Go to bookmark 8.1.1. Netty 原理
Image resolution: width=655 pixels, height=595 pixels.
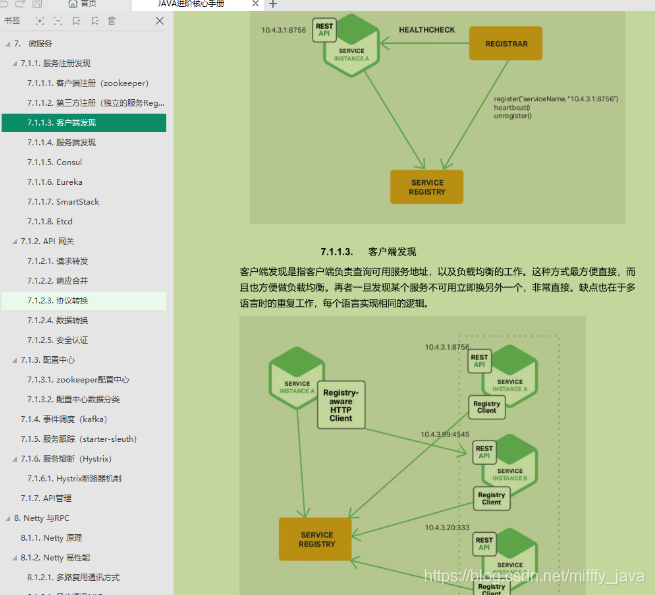[51, 538]
